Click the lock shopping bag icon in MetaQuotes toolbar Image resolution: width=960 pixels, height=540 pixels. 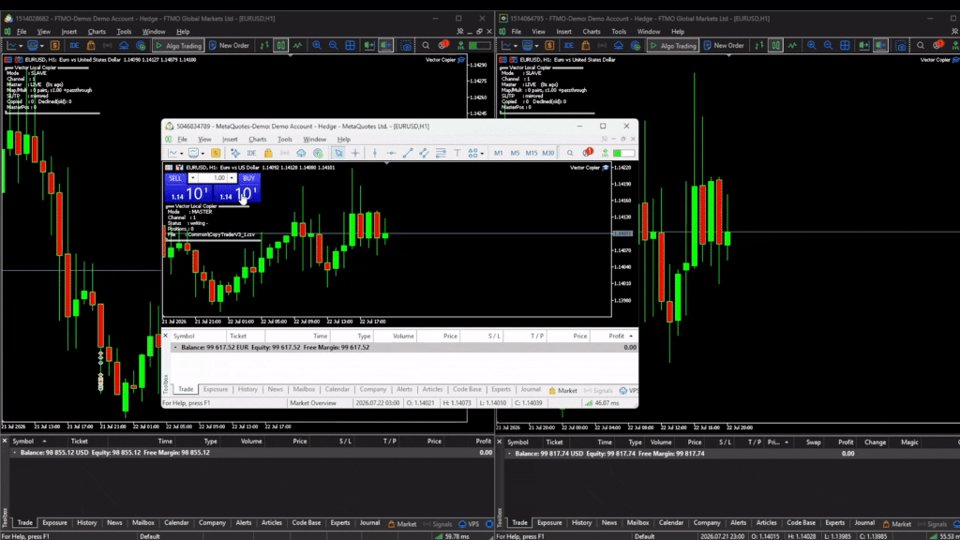pyautogui.click(x=268, y=153)
